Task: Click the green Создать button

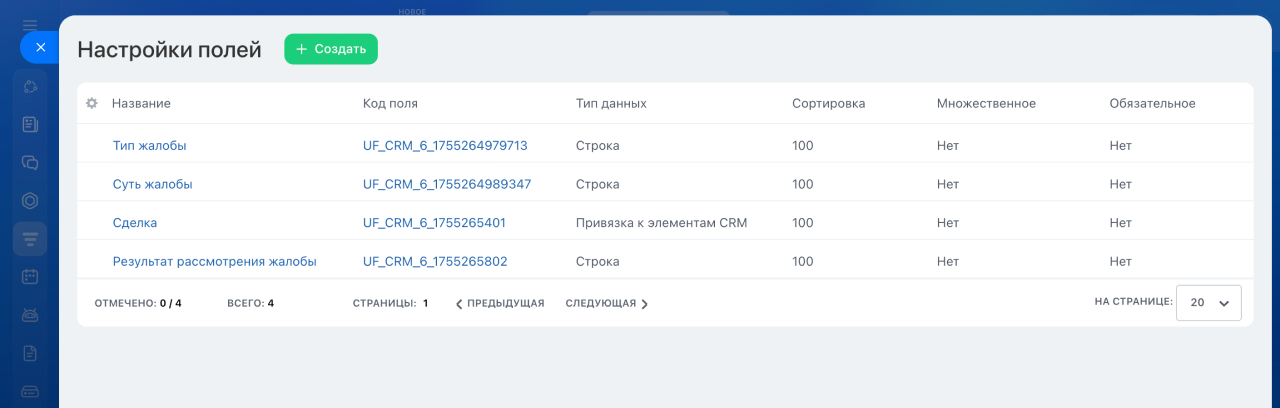Action: [331, 49]
